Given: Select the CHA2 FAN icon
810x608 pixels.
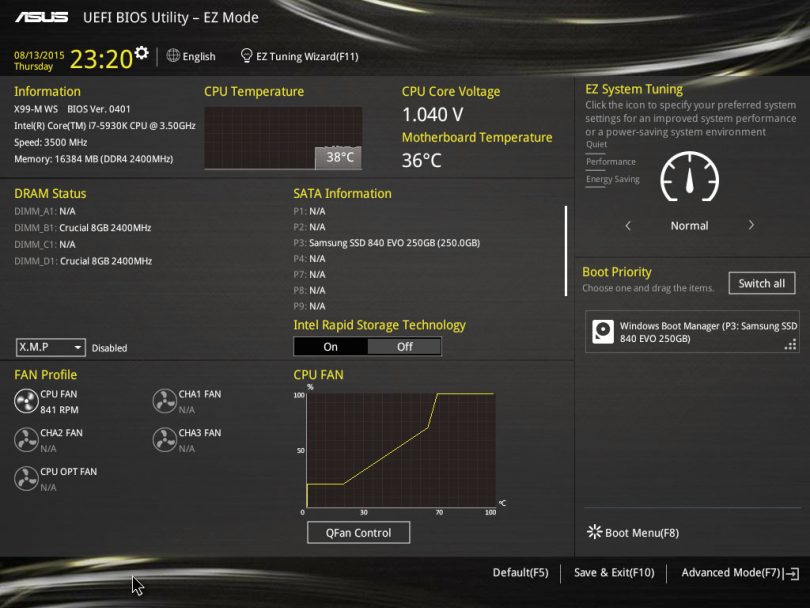Looking at the screenshot, I should [x=26, y=440].
